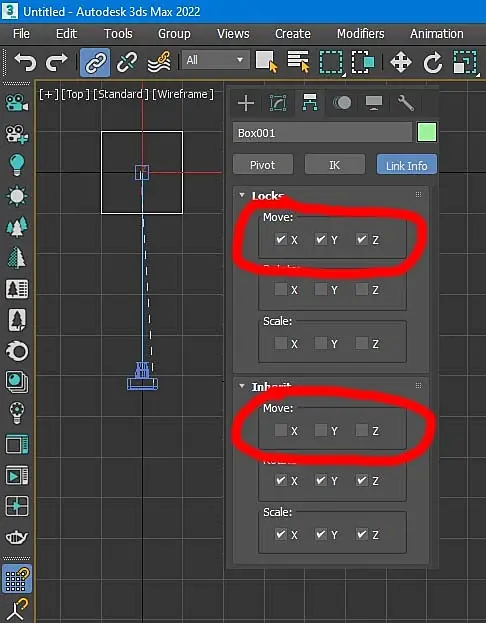Open the Modifiers menu
The width and height of the screenshot is (486, 623).
coord(360,34)
